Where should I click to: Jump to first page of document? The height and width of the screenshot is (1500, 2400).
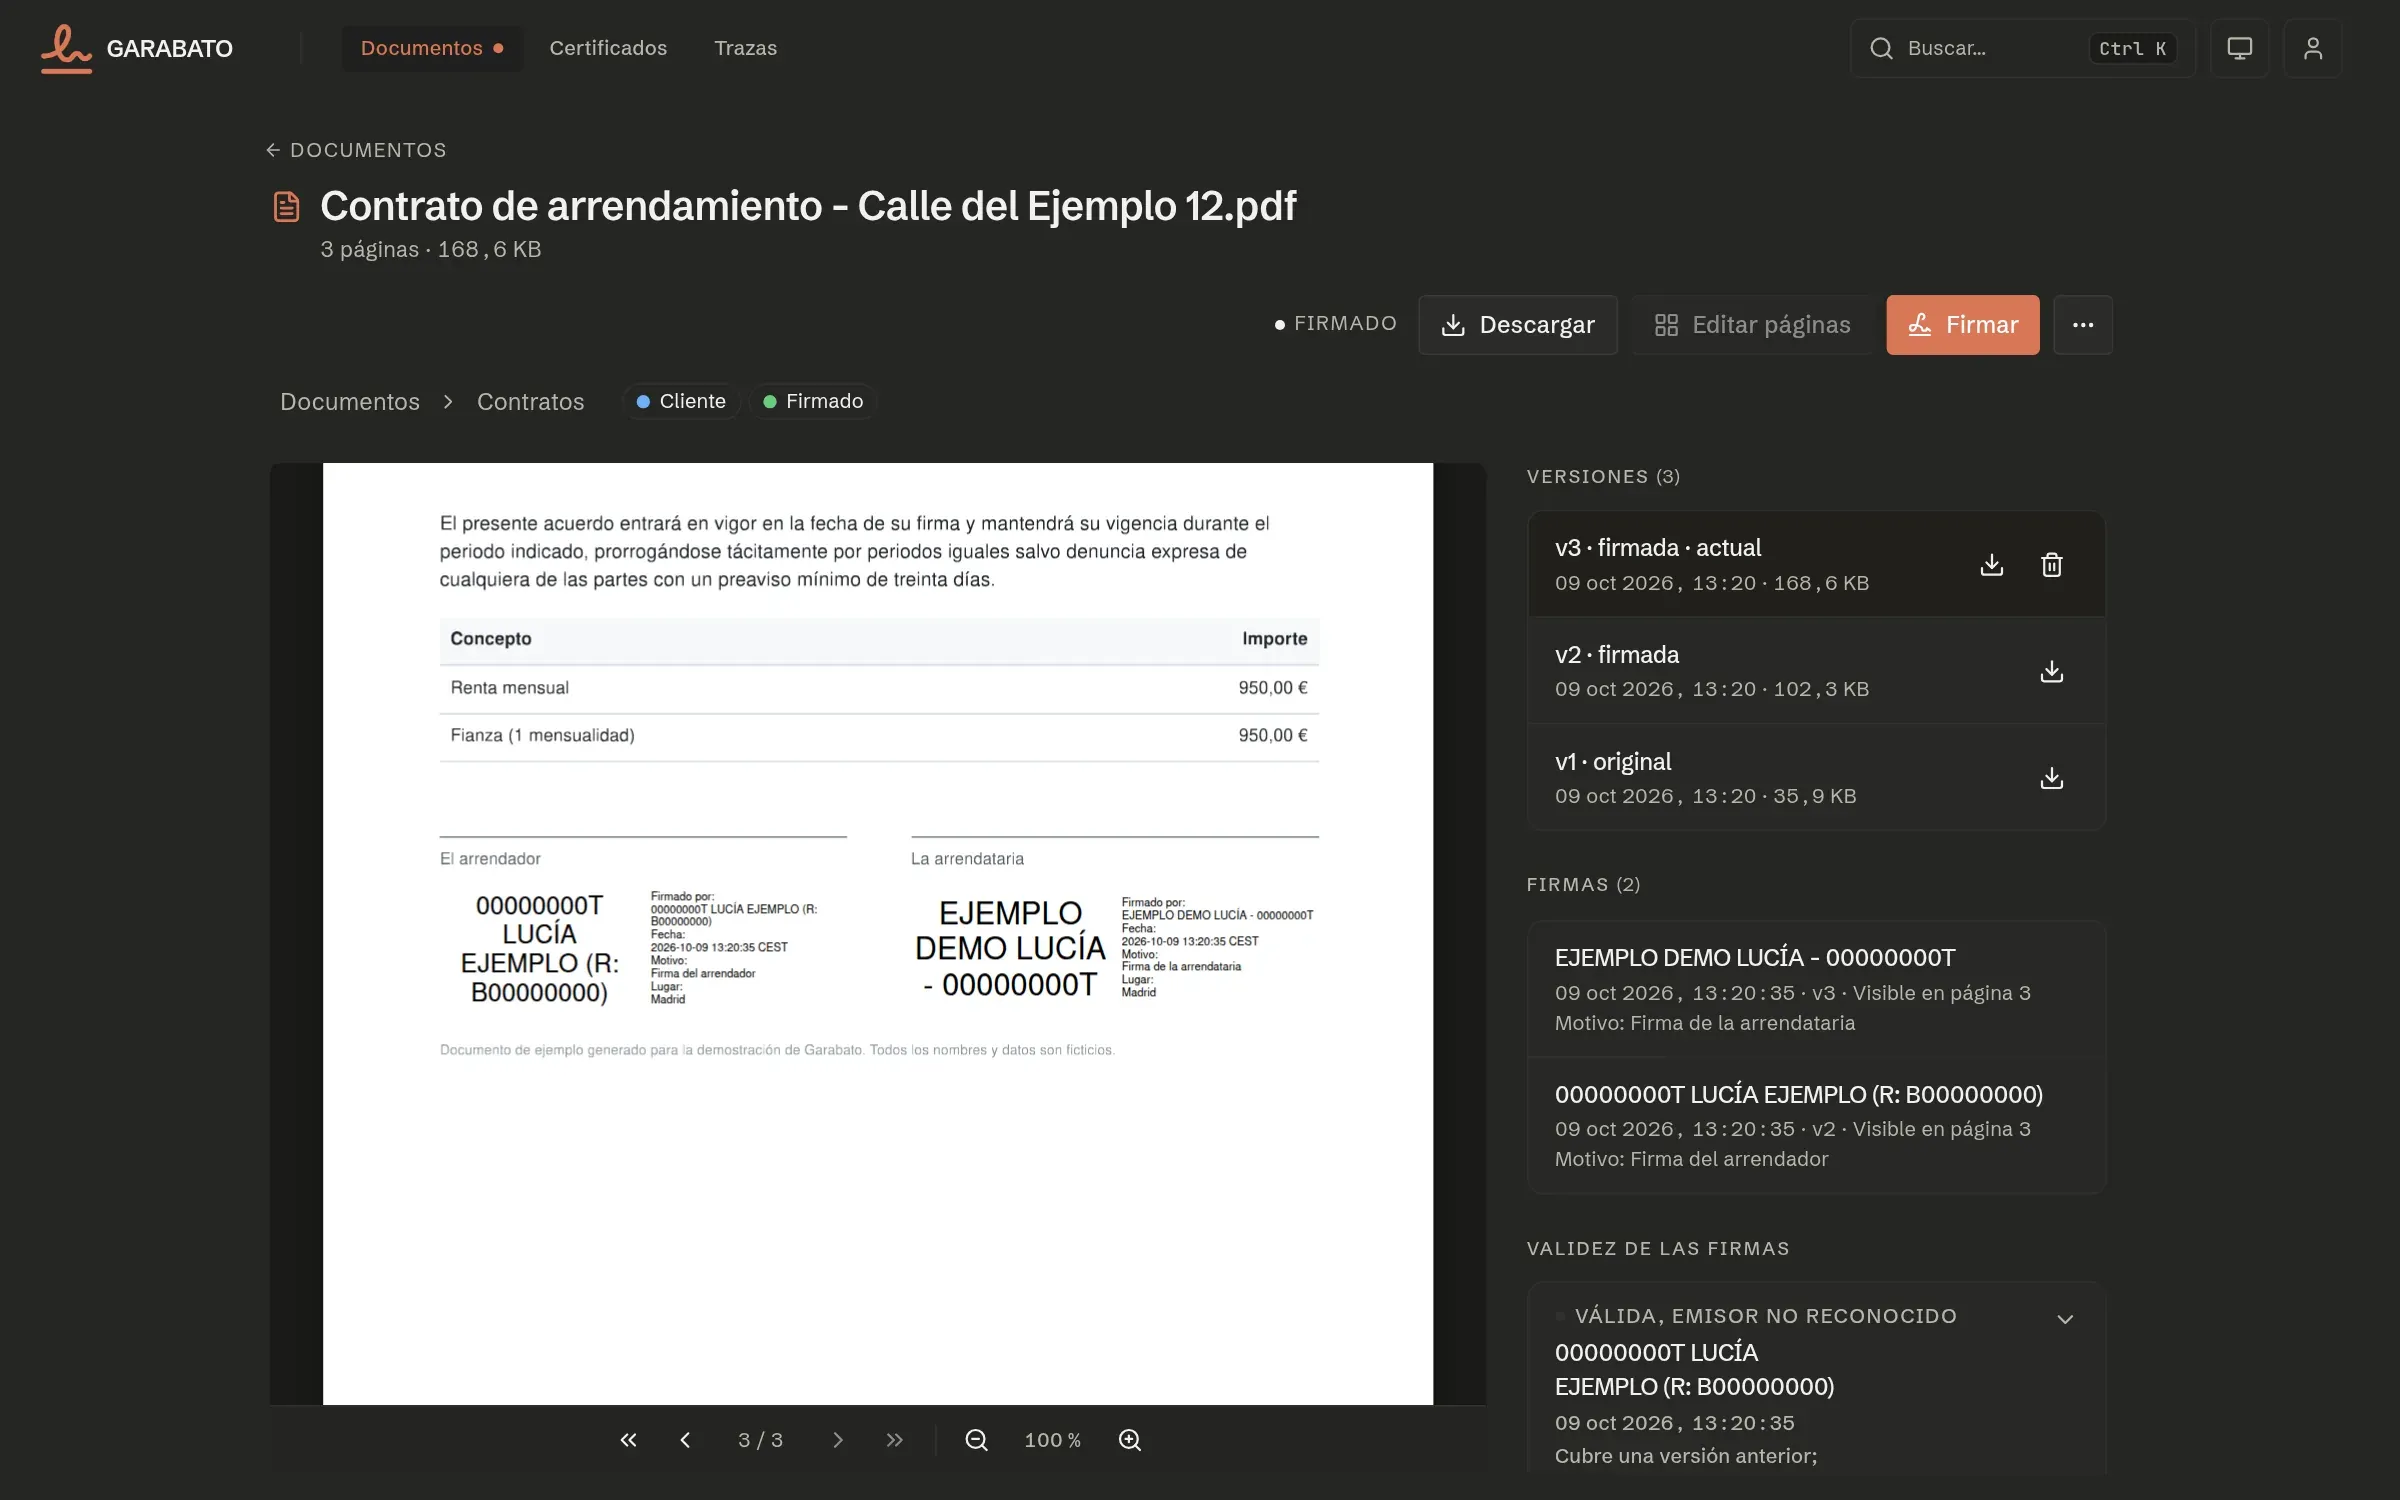[628, 1440]
